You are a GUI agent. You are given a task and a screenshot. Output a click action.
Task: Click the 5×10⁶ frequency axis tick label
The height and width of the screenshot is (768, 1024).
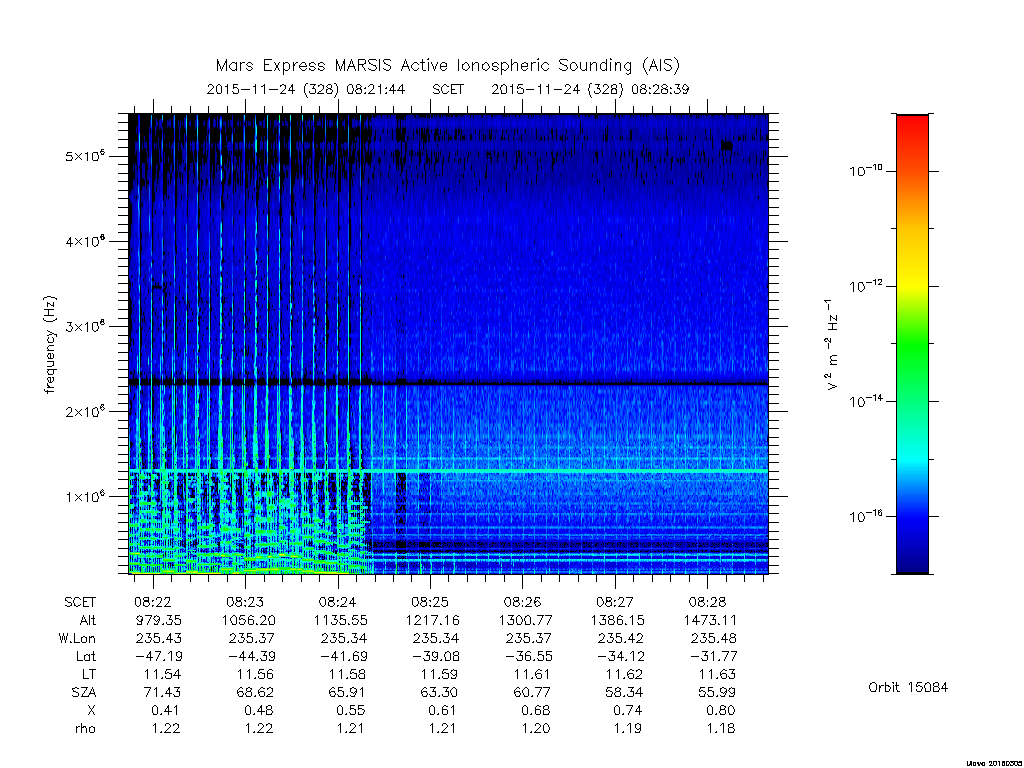[x=85, y=156]
